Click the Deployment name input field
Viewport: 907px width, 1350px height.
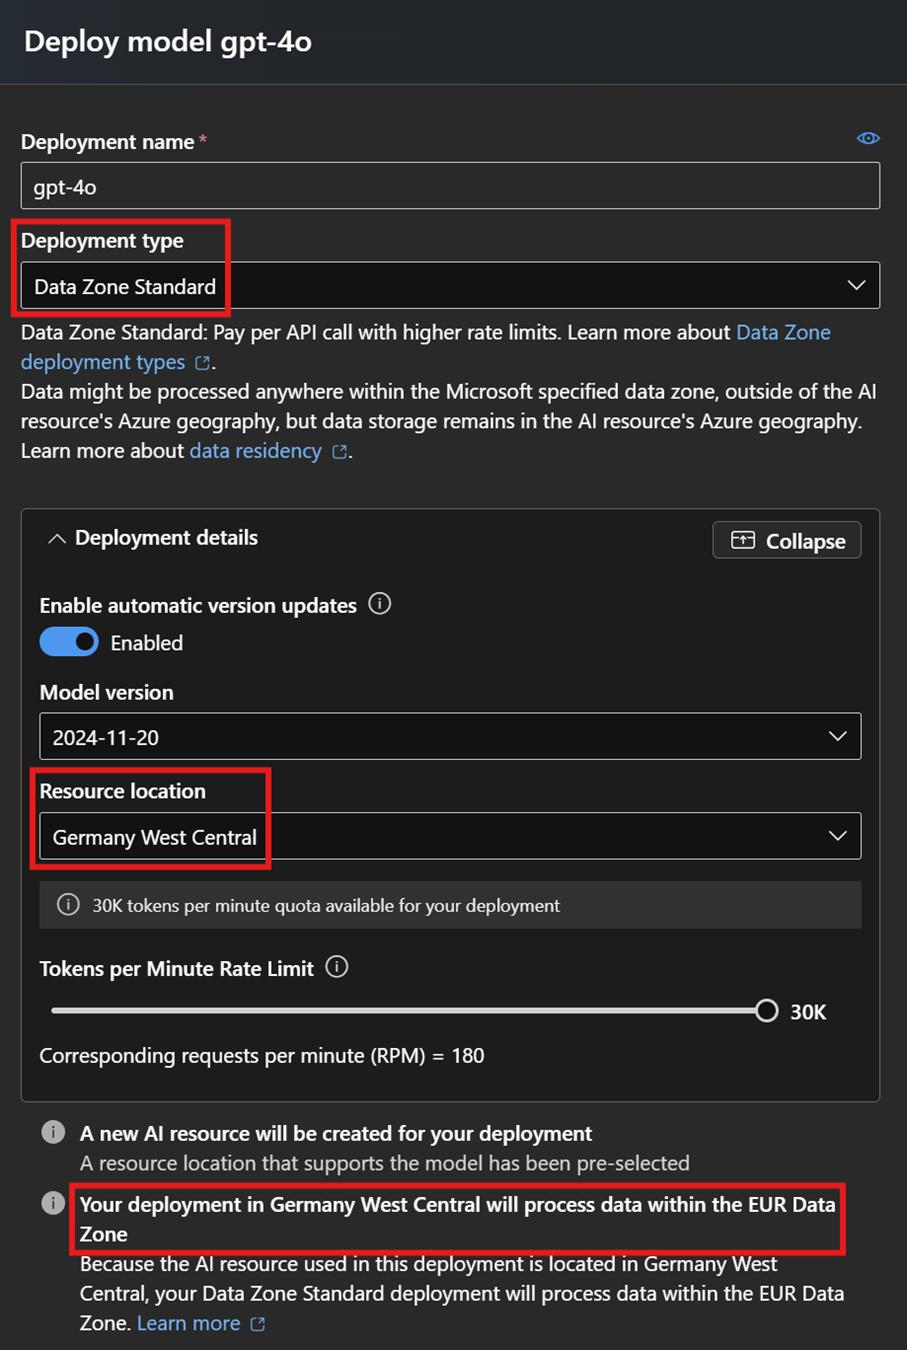click(450, 186)
